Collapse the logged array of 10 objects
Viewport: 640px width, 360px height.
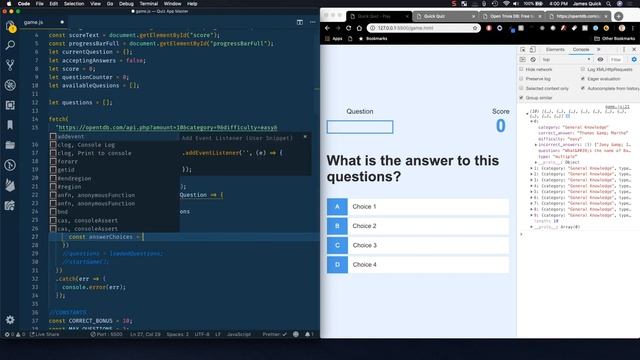(x=527, y=113)
